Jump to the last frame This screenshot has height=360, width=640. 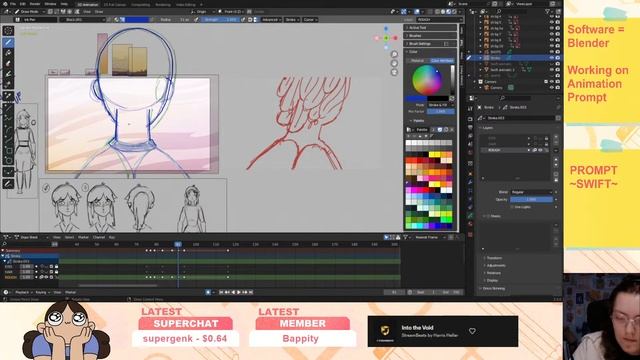[251, 292]
